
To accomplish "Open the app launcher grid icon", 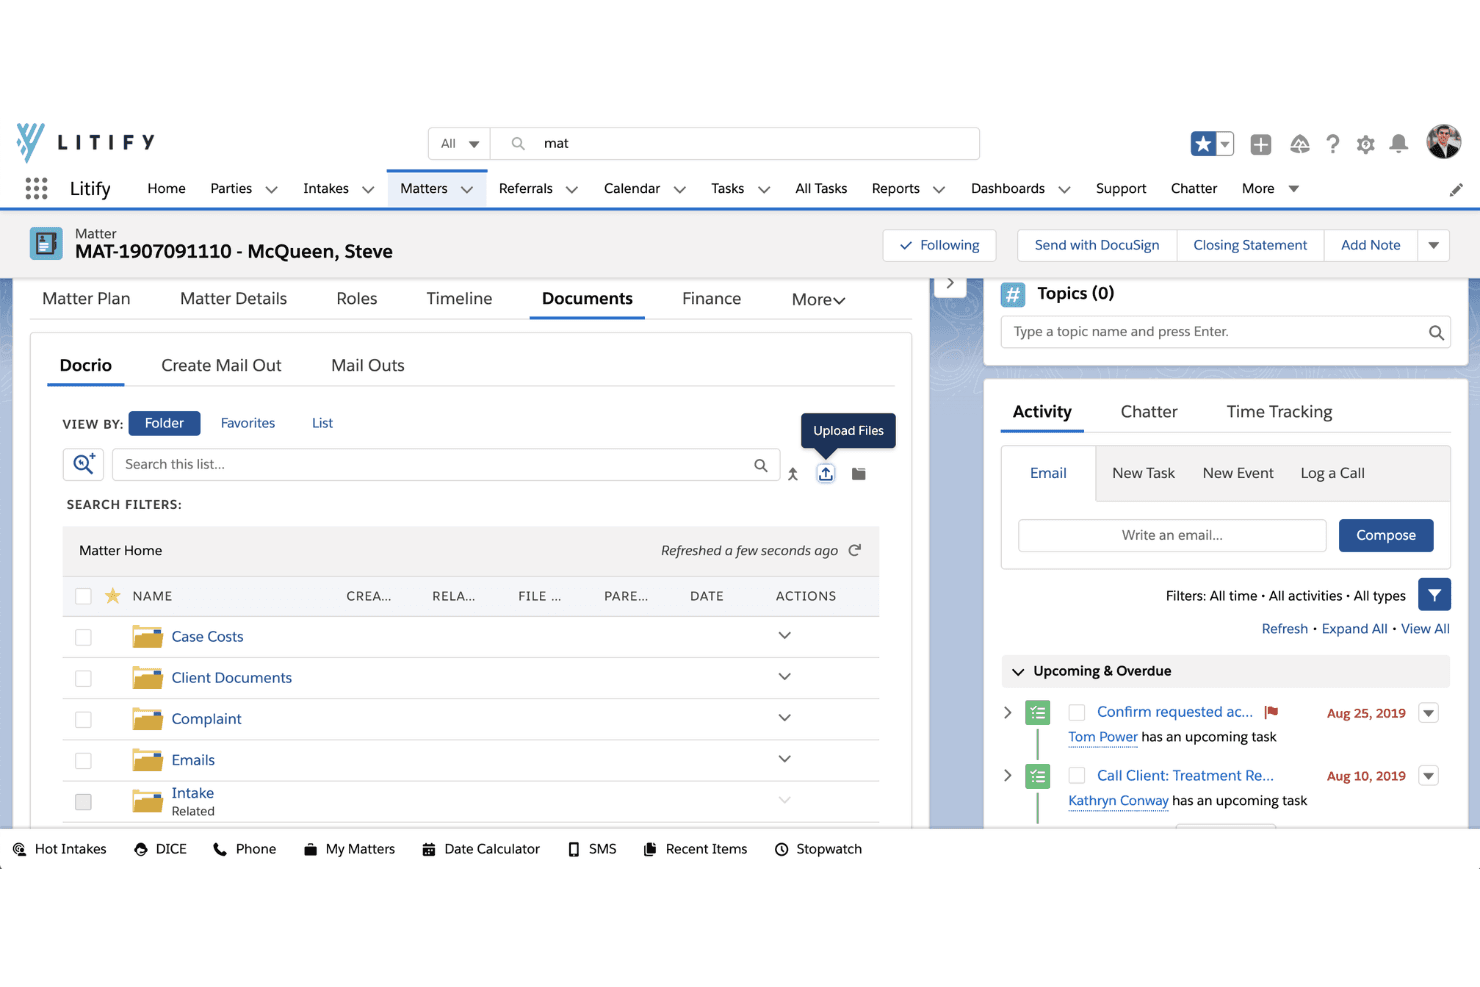I will 36,188.
